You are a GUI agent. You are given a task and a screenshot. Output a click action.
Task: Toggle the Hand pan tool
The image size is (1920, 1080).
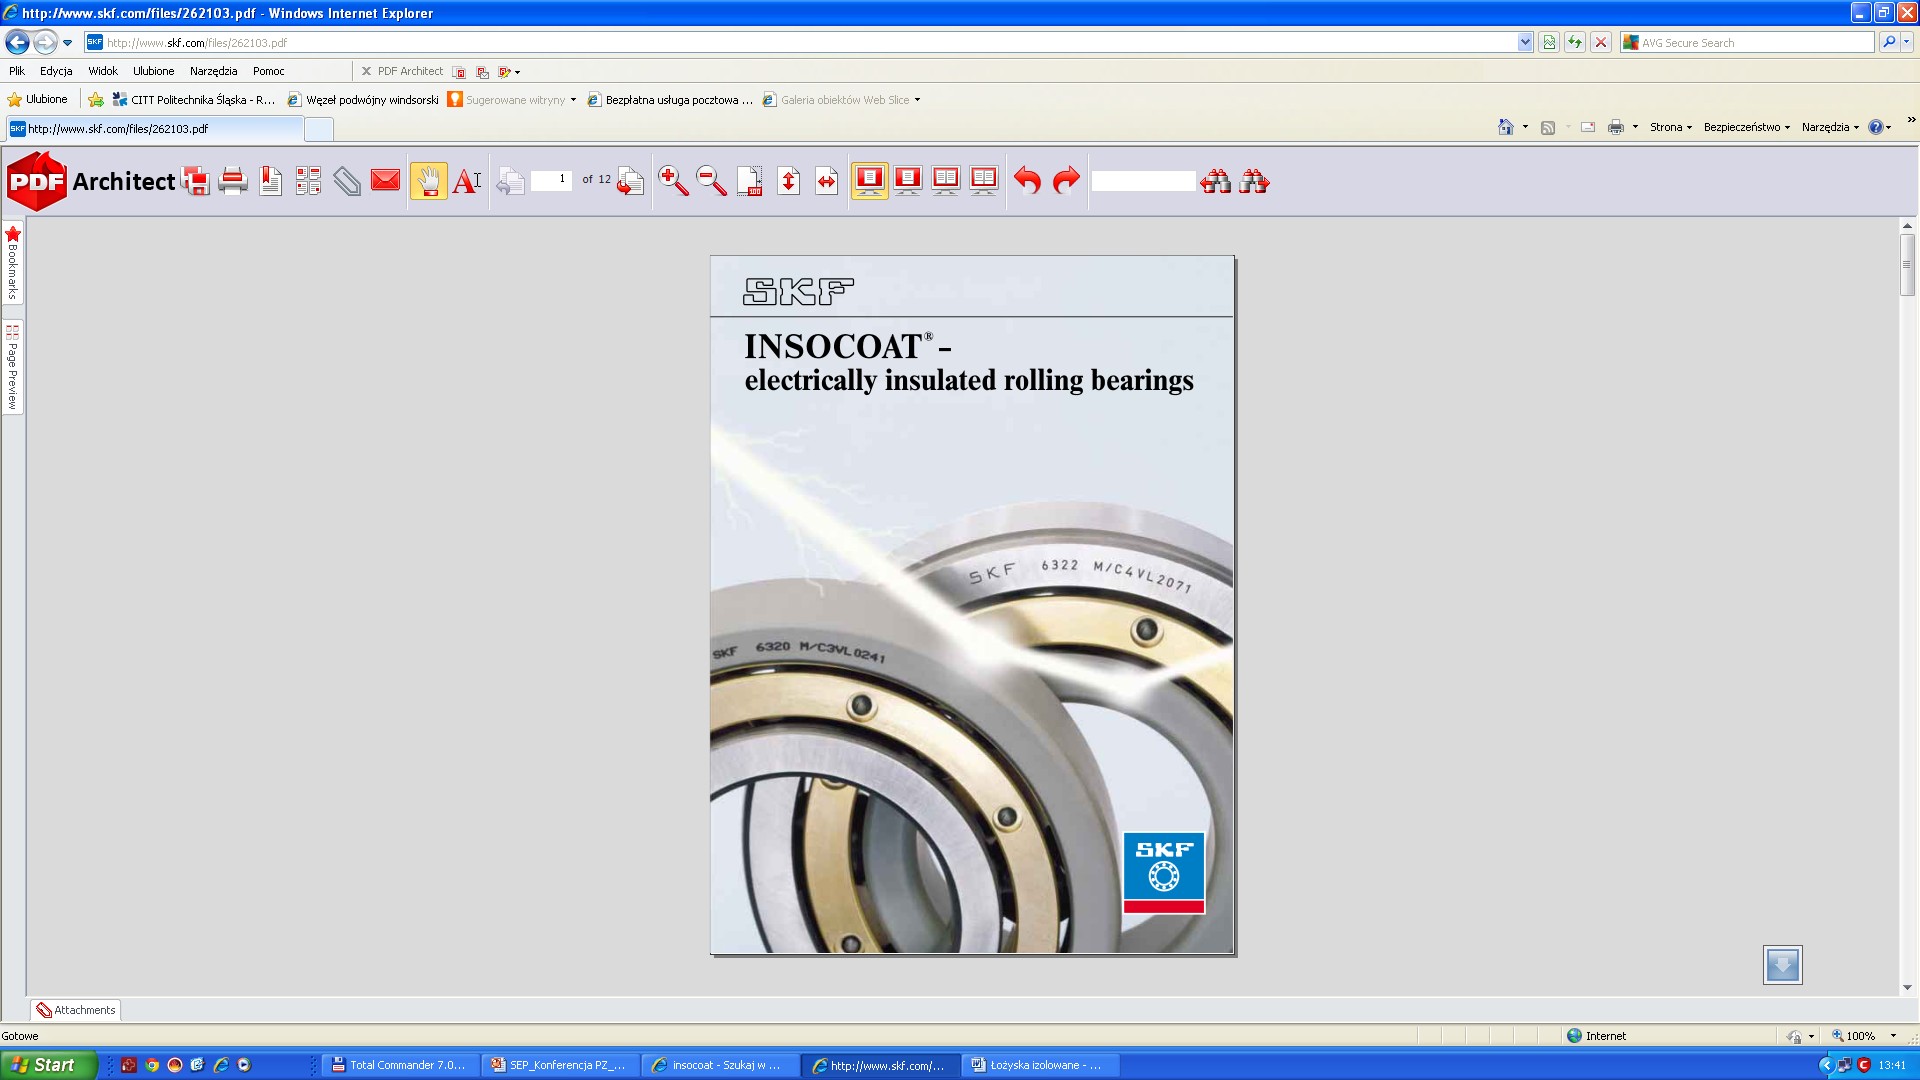428,181
